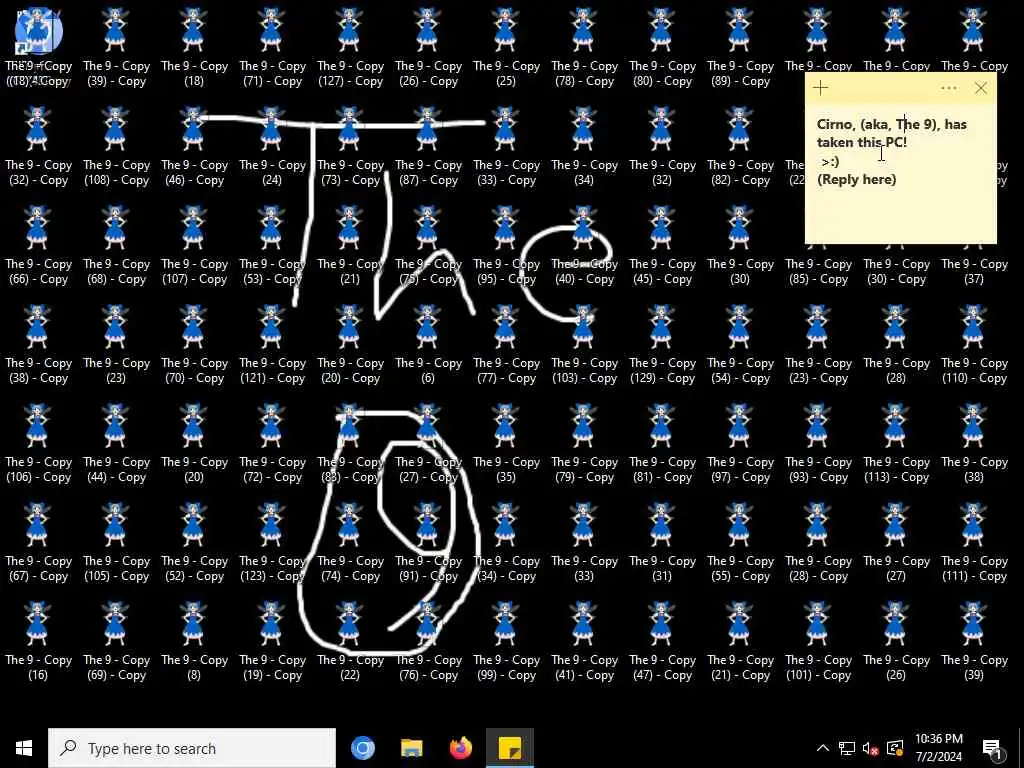Screen dimensions: 1024x768
Task: Choose the 'The 9 - Copy (97) - Copy' file
Action: [x=740, y=445]
